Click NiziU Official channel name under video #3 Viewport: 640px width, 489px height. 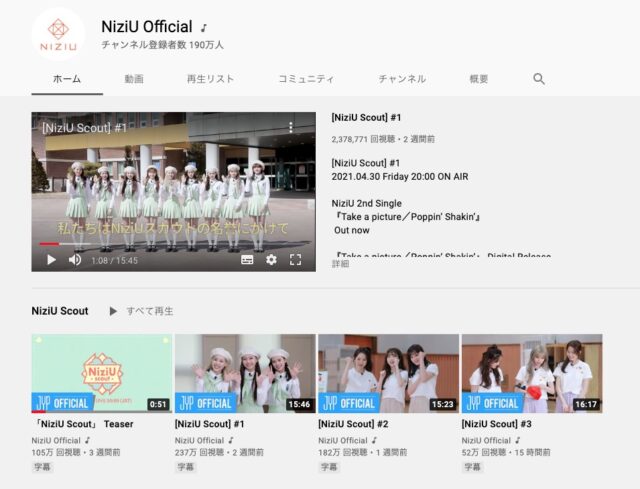pos(486,441)
